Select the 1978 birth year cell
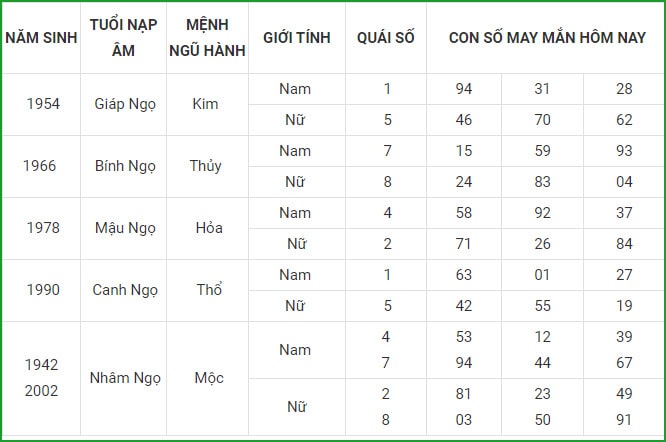This screenshot has height=442, width=666. [x=43, y=228]
